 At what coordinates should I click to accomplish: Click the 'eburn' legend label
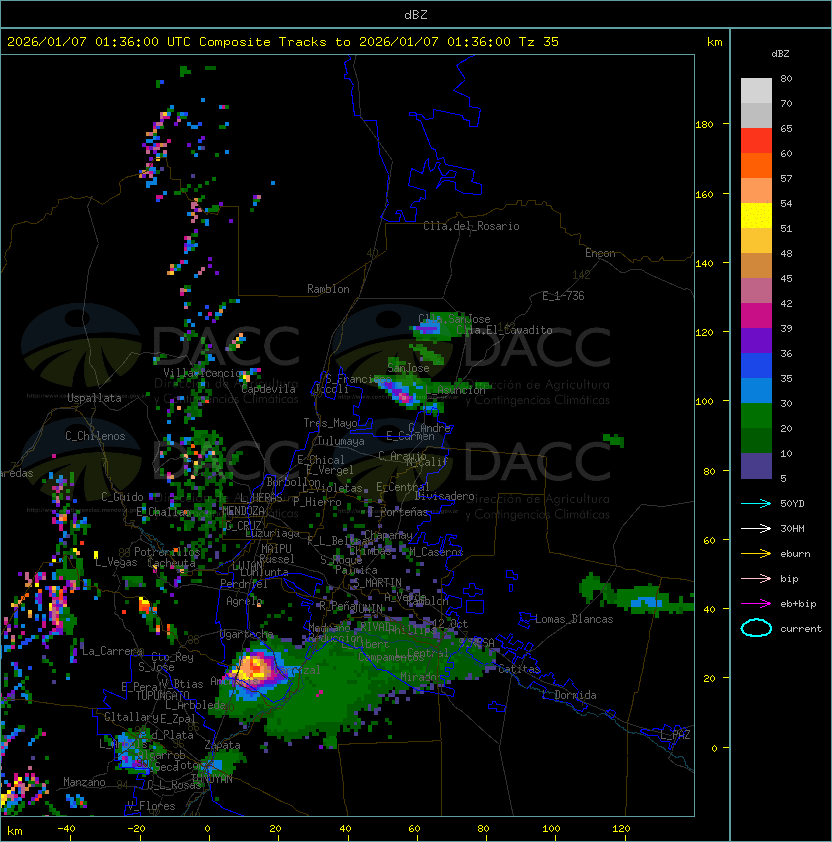tap(795, 554)
